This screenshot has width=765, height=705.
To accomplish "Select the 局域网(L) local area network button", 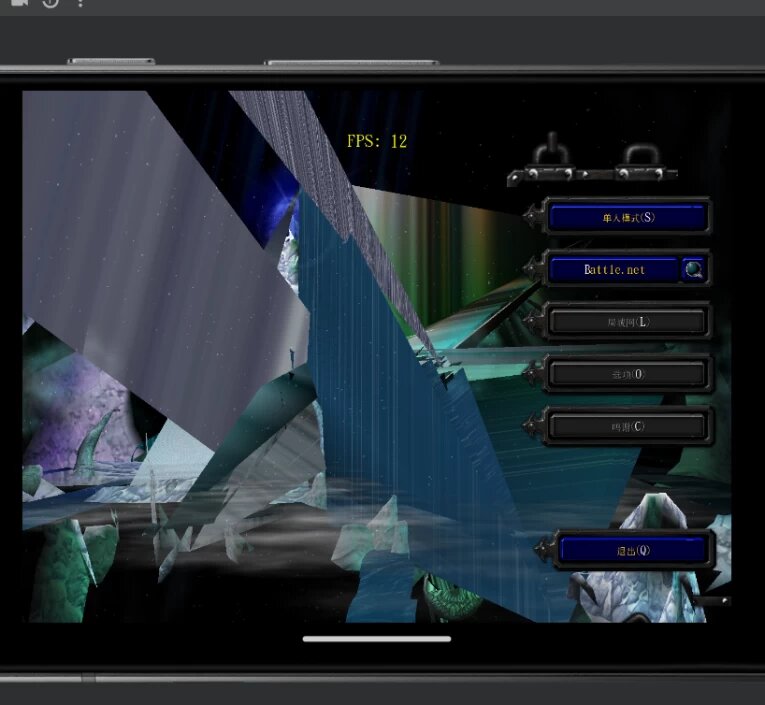I will coord(627,322).
